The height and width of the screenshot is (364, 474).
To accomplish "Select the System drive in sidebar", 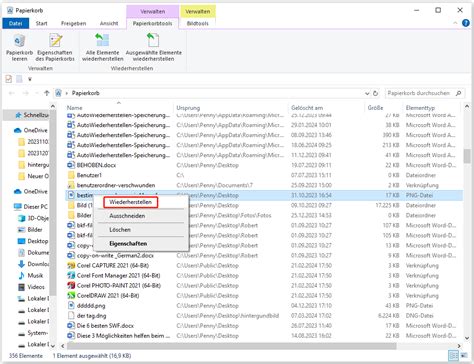I will (33, 333).
